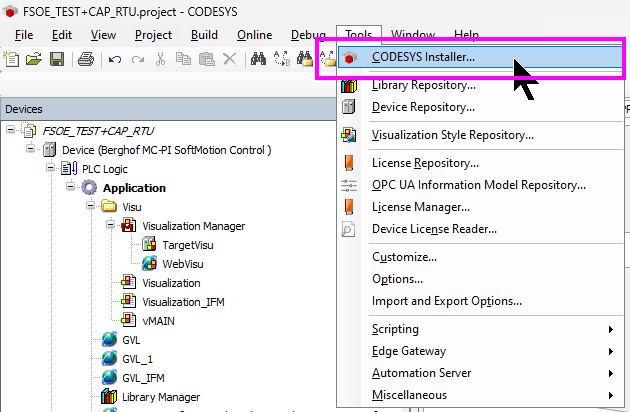
Task: Select the Visualization_IFM tree item
Action: (x=184, y=302)
